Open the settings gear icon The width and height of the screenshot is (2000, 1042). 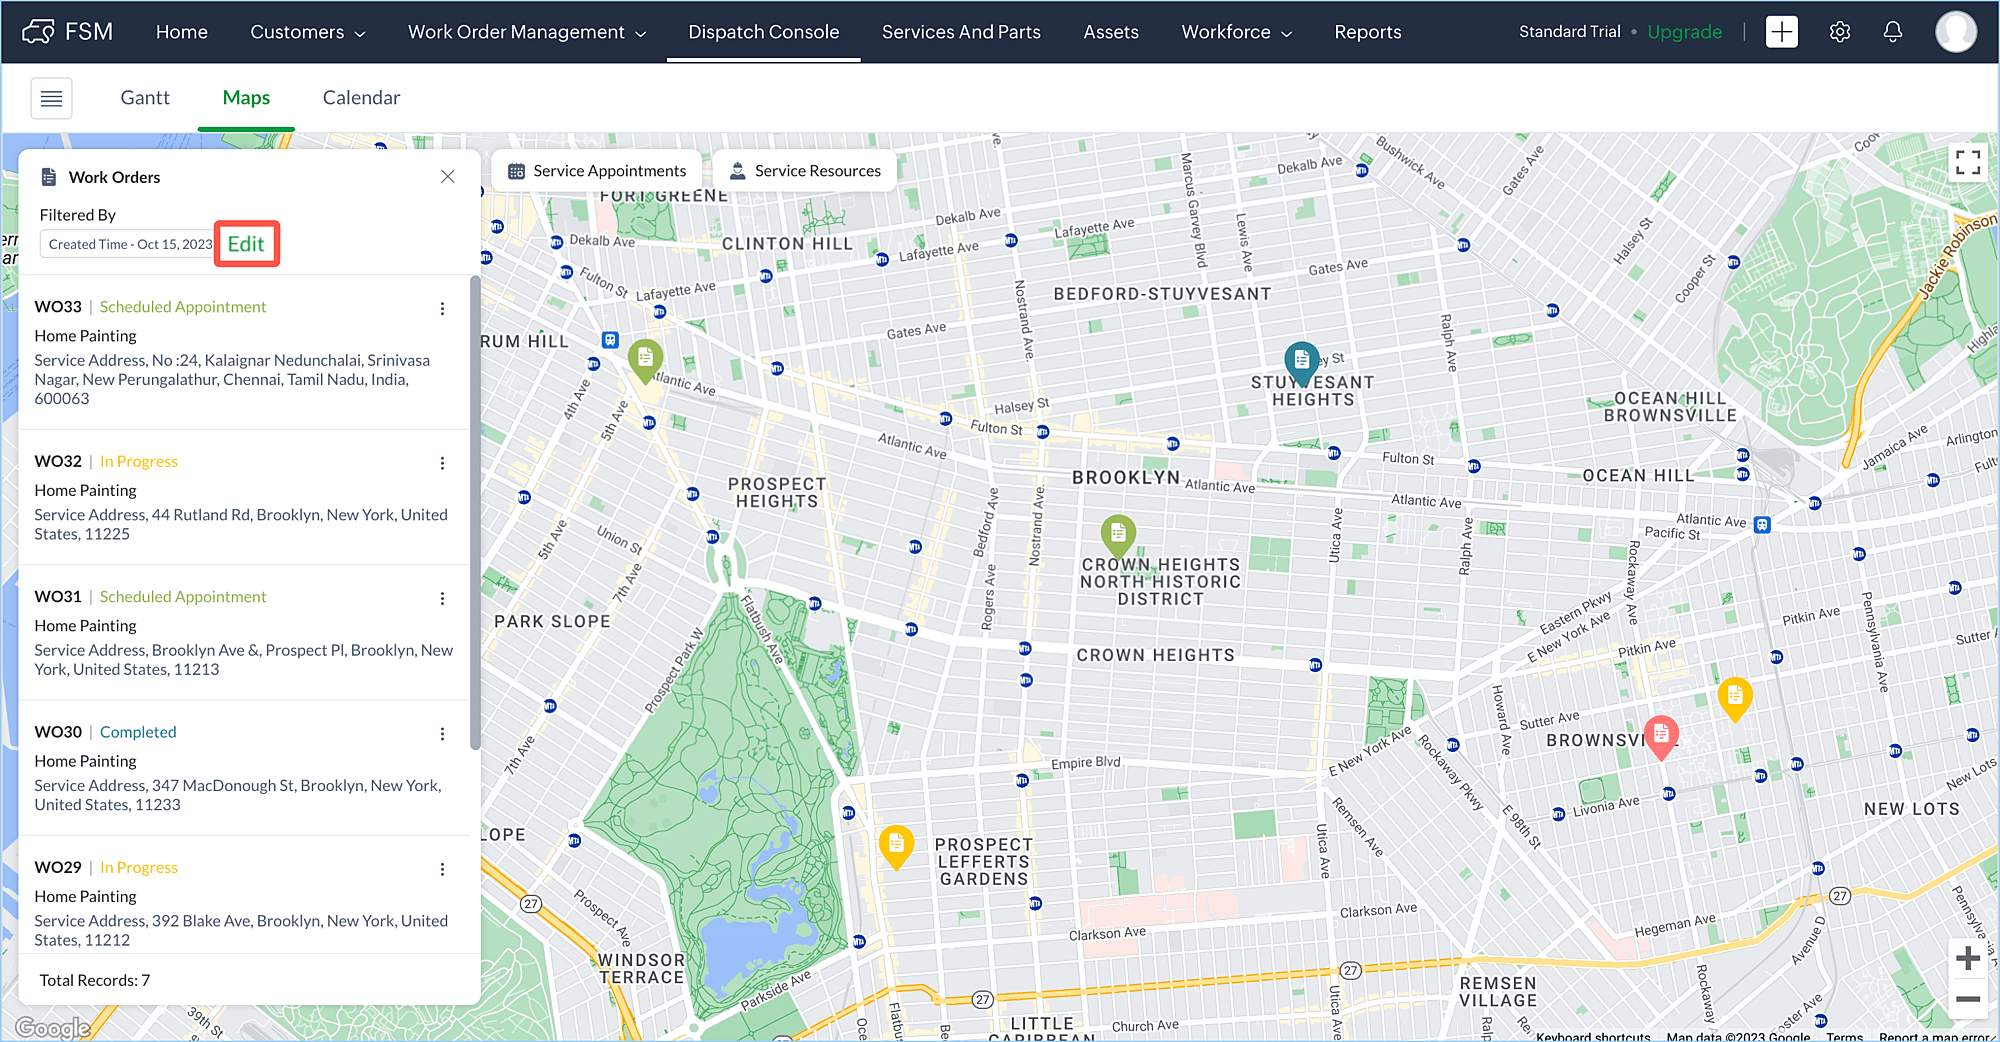(x=1839, y=32)
